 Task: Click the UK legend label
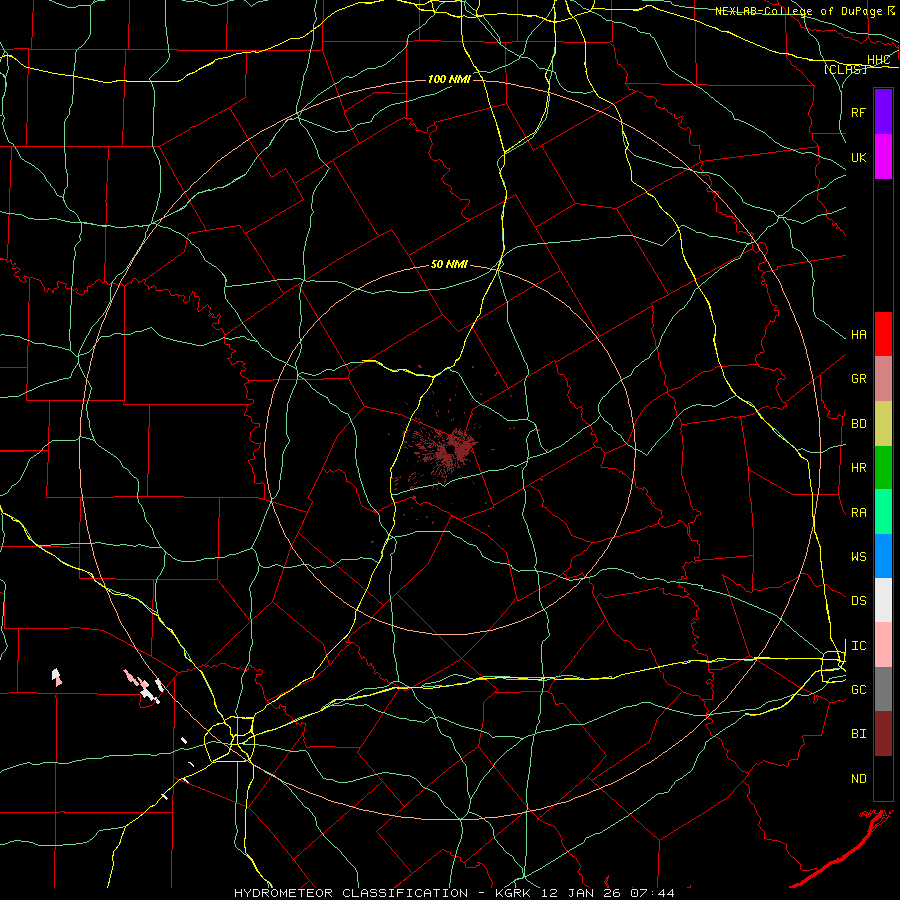click(858, 157)
